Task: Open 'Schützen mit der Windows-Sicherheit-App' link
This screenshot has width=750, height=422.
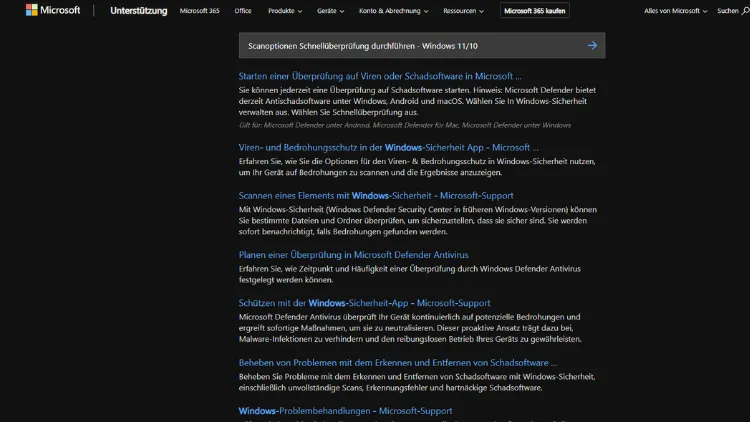Action: pyautogui.click(x=364, y=303)
